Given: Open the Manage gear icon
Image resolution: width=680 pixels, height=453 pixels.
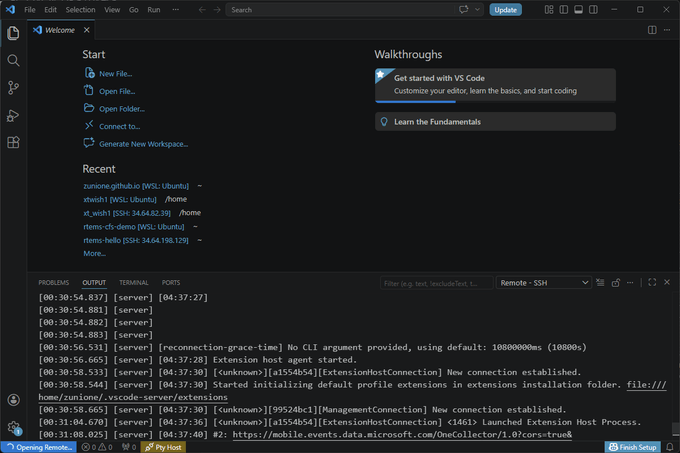Looking at the screenshot, I should click(13, 427).
